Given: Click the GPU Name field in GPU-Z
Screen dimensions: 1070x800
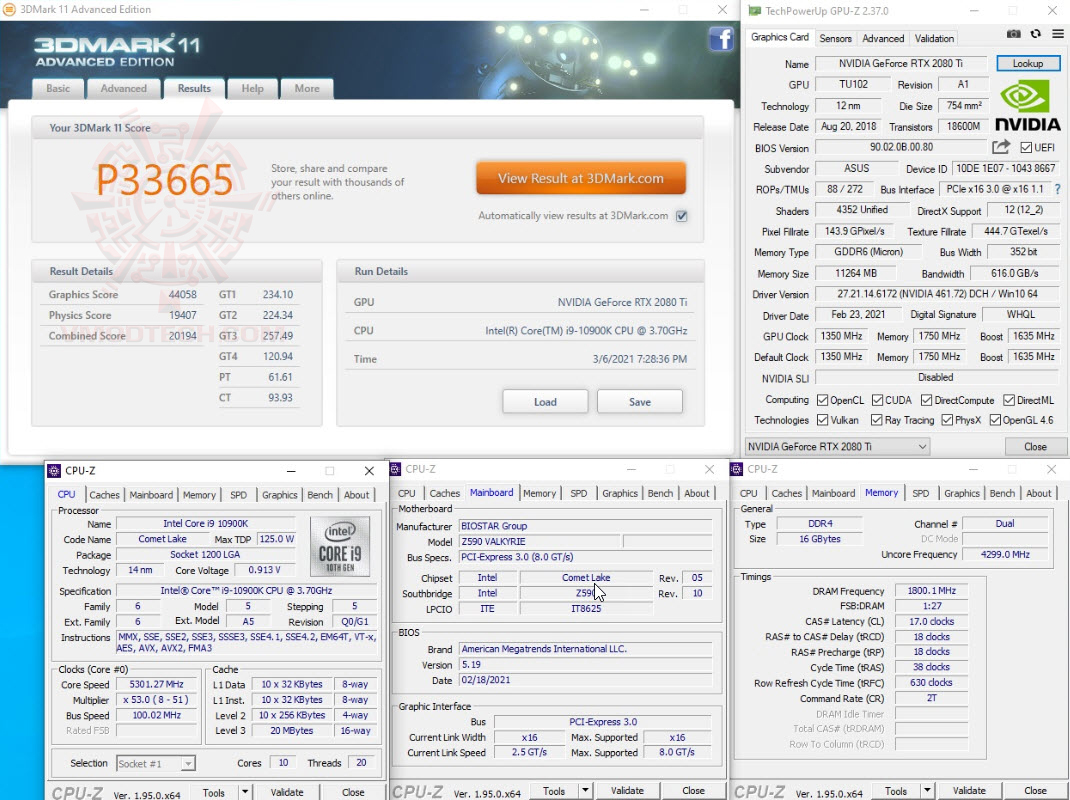Looking at the screenshot, I should 901,63.
